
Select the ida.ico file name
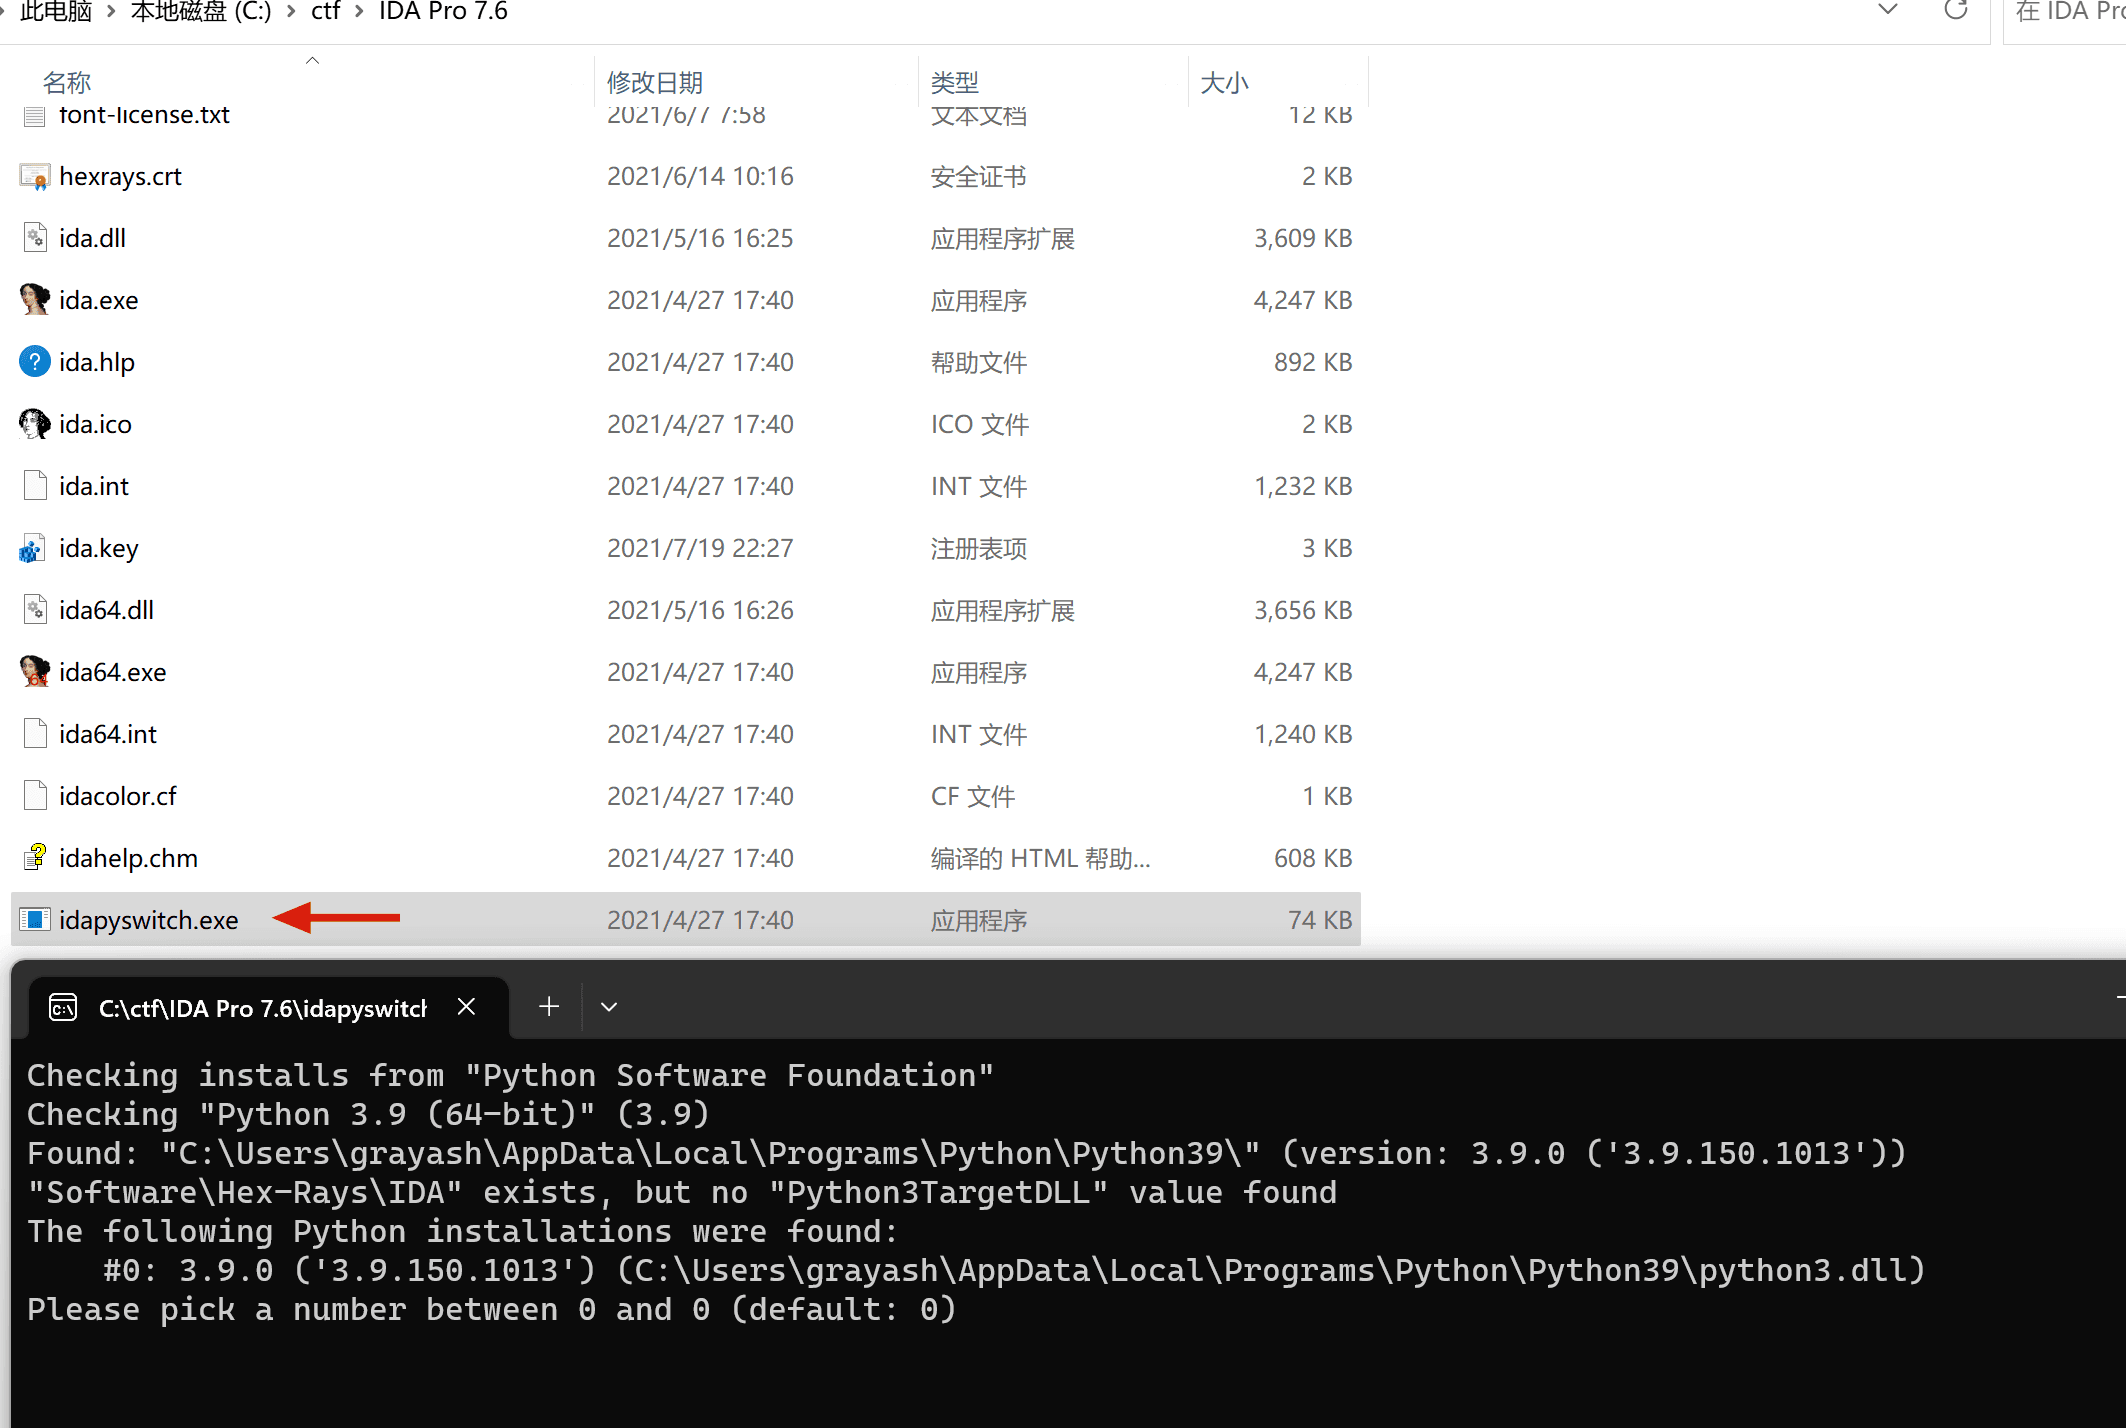click(x=96, y=425)
